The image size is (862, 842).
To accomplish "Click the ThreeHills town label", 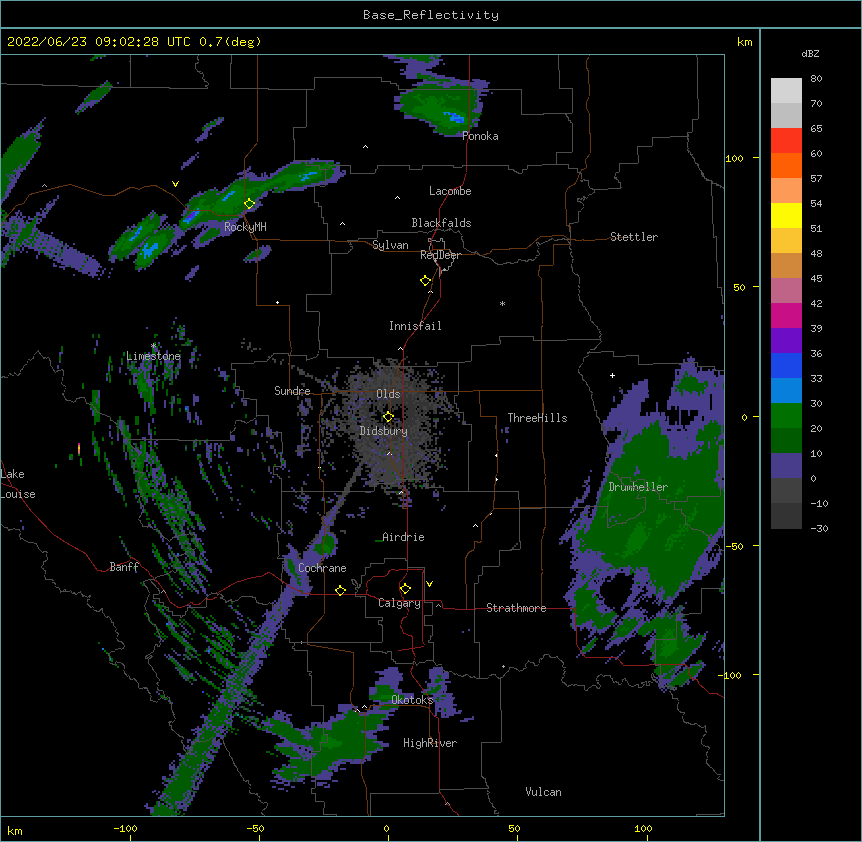I will [x=537, y=418].
